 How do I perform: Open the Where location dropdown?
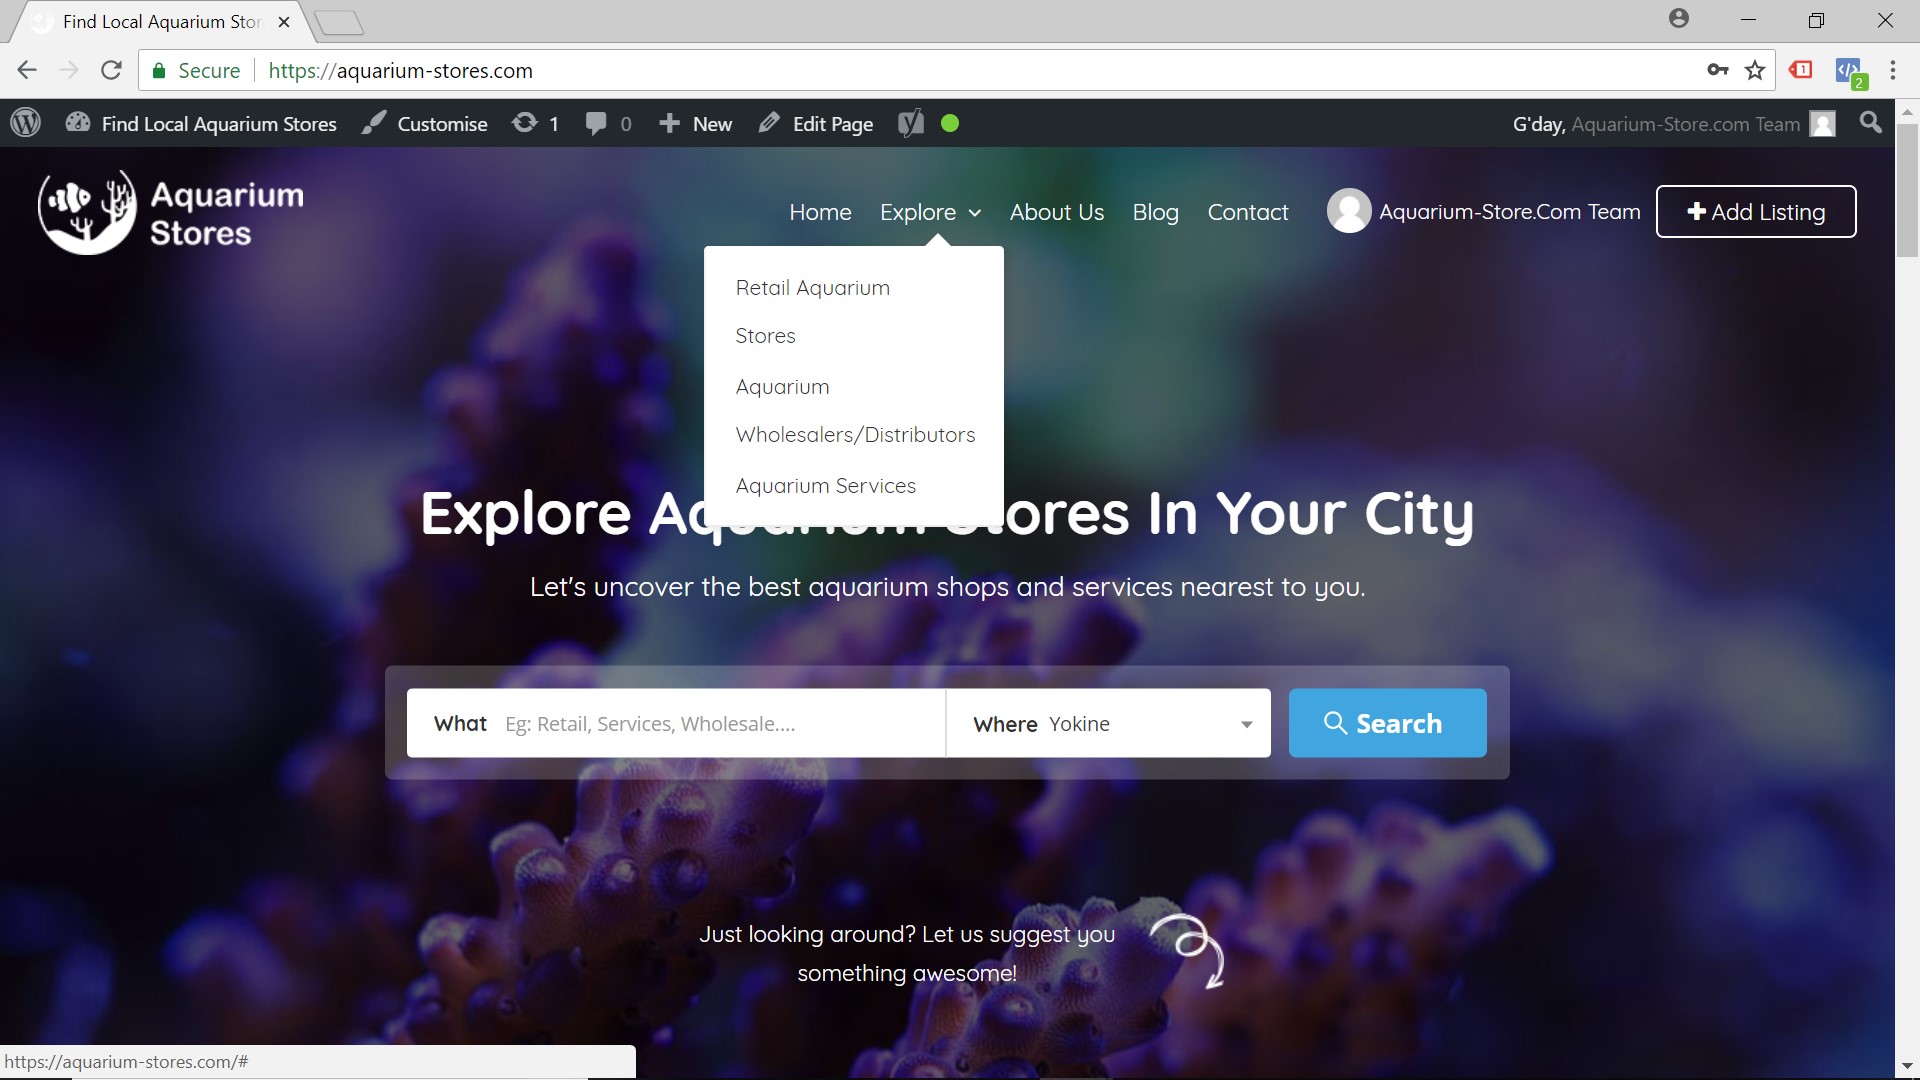click(x=1246, y=723)
